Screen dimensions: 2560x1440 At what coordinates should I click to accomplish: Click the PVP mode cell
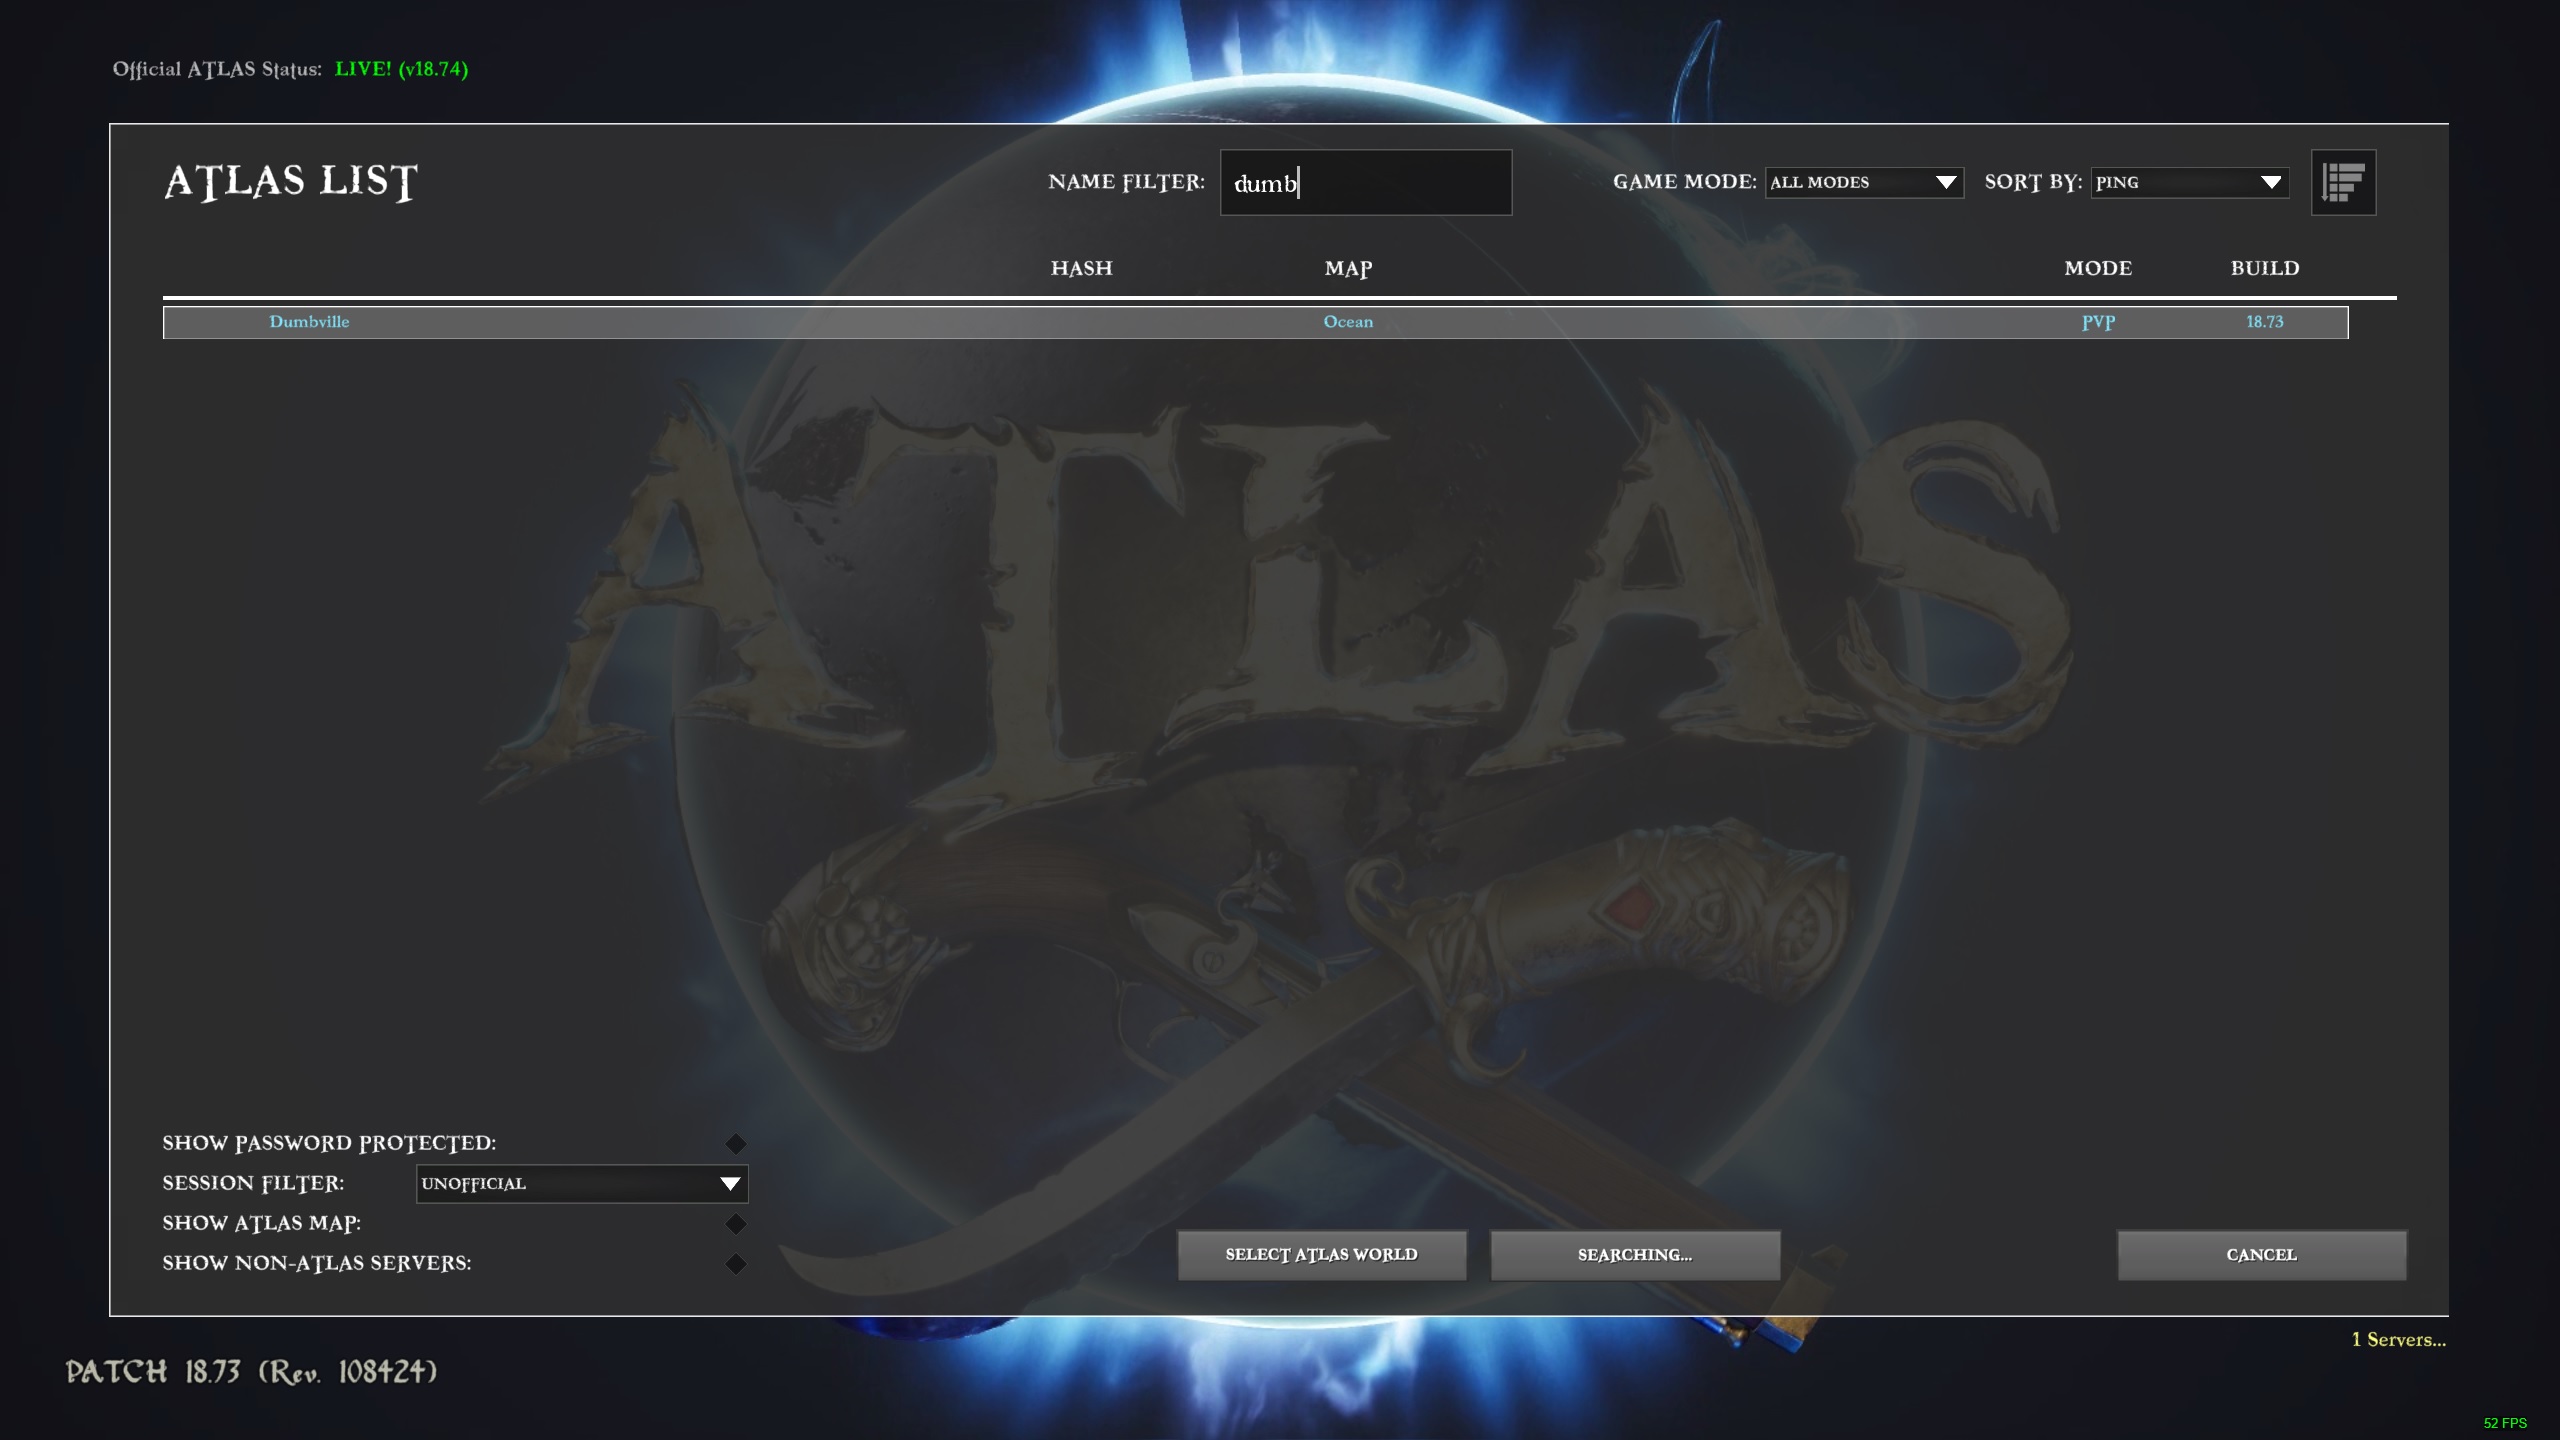tap(2098, 322)
